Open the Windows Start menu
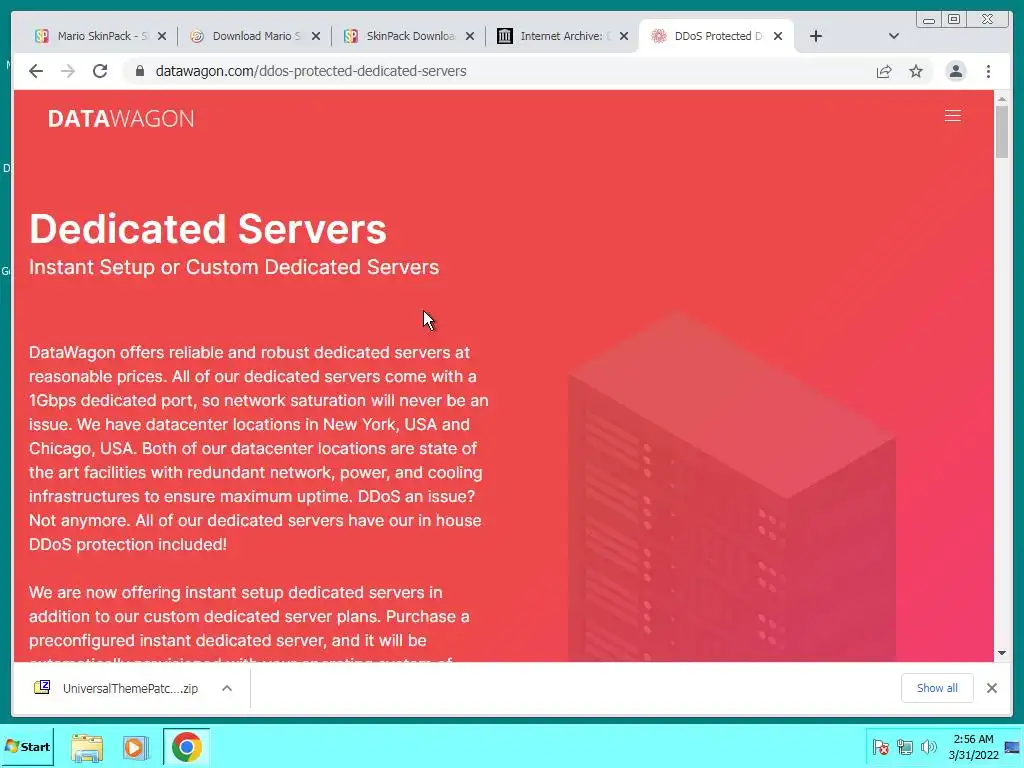This screenshot has width=1024, height=768. coord(27,746)
